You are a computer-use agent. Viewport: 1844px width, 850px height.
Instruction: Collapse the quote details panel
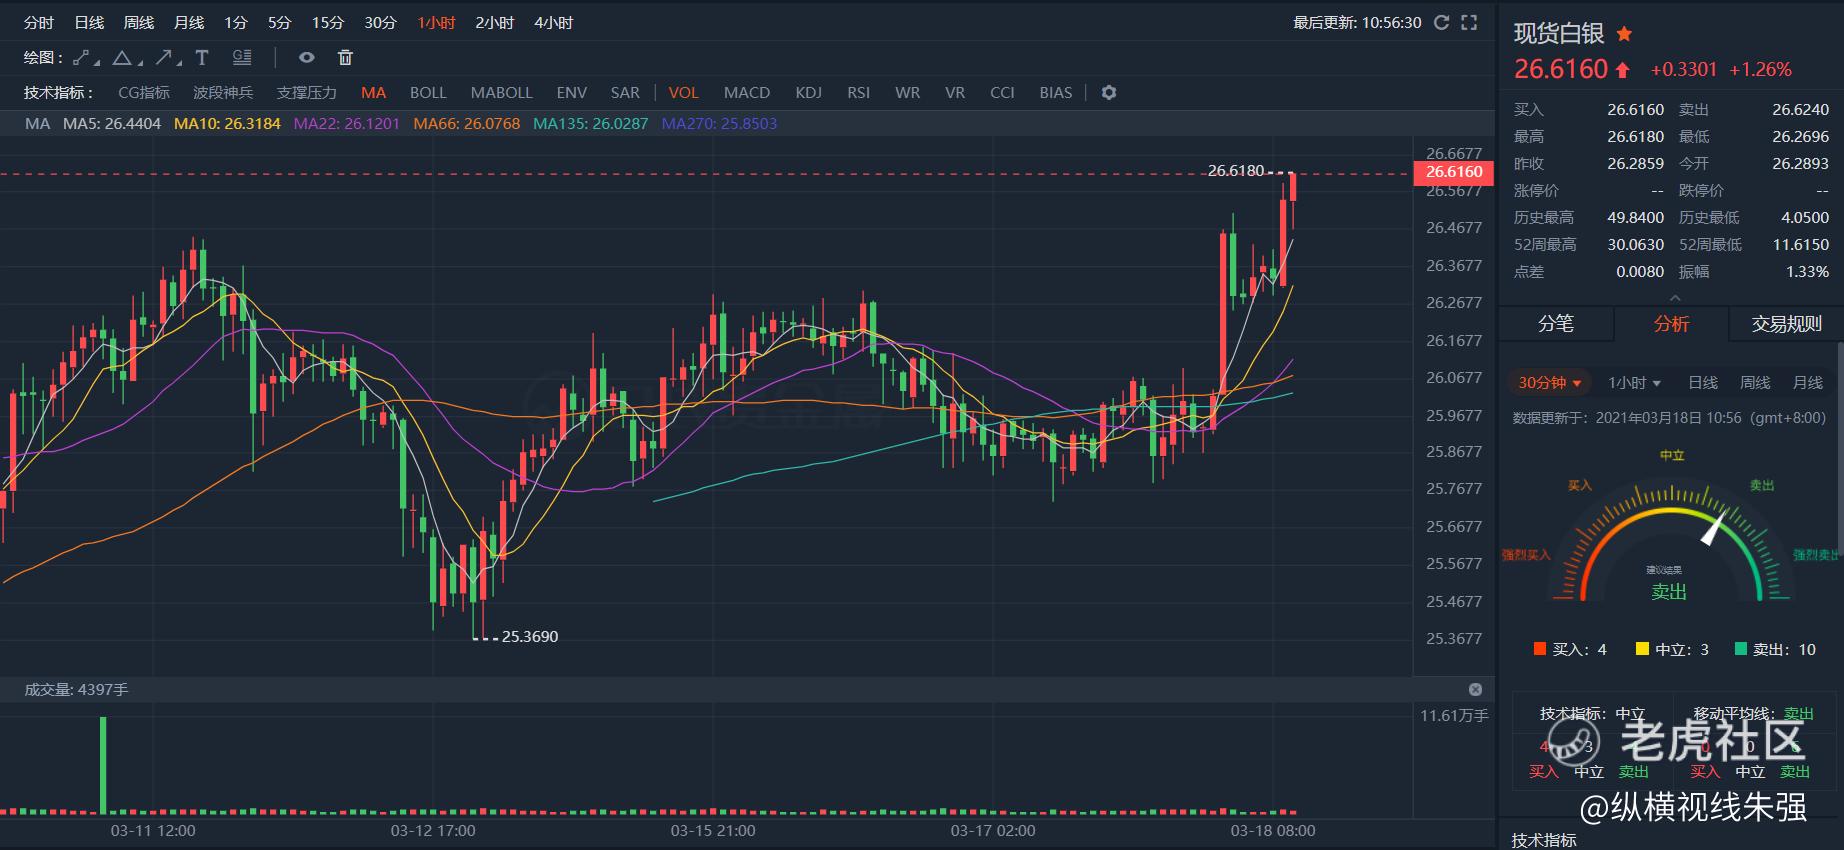pos(1675,298)
